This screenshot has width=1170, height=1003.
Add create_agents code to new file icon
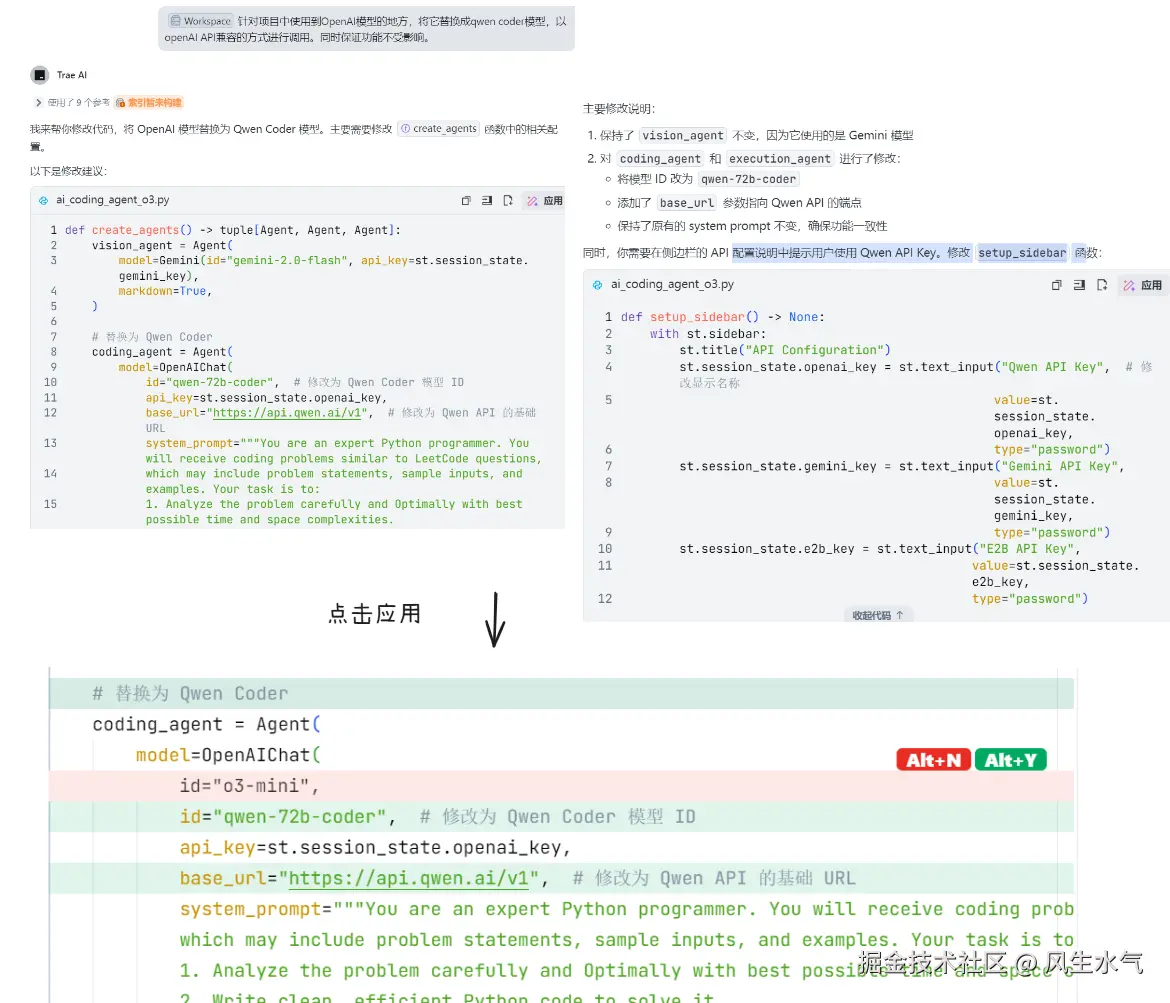point(507,201)
